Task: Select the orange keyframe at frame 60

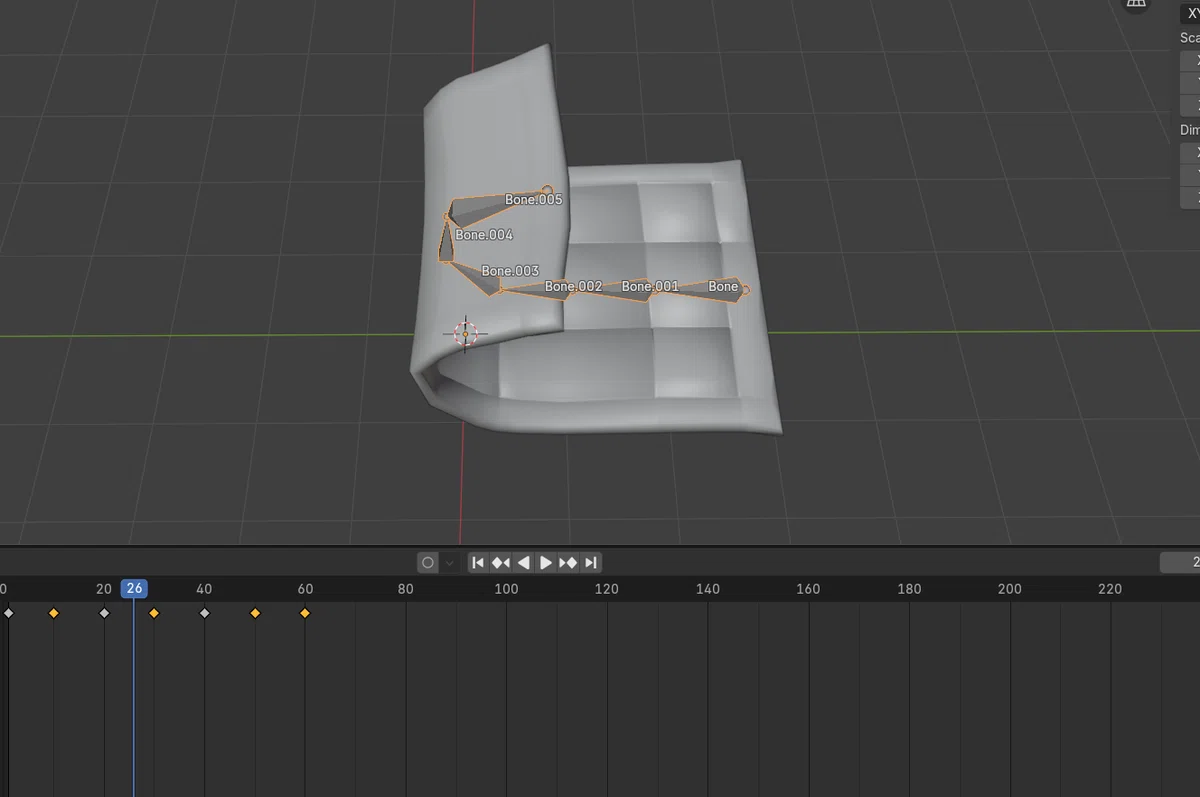Action: coord(305,613)
